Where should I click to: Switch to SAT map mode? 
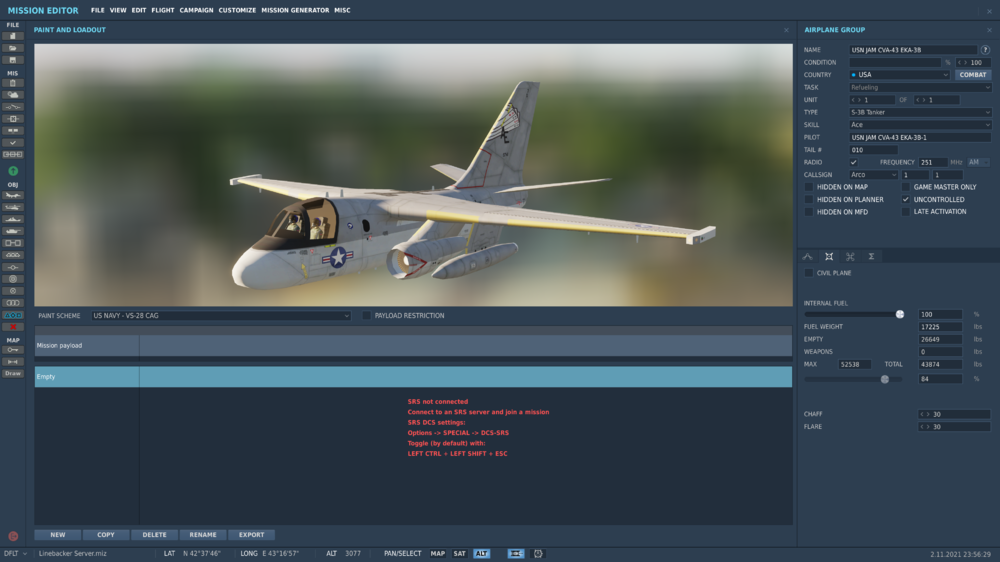tap(459, 554)
